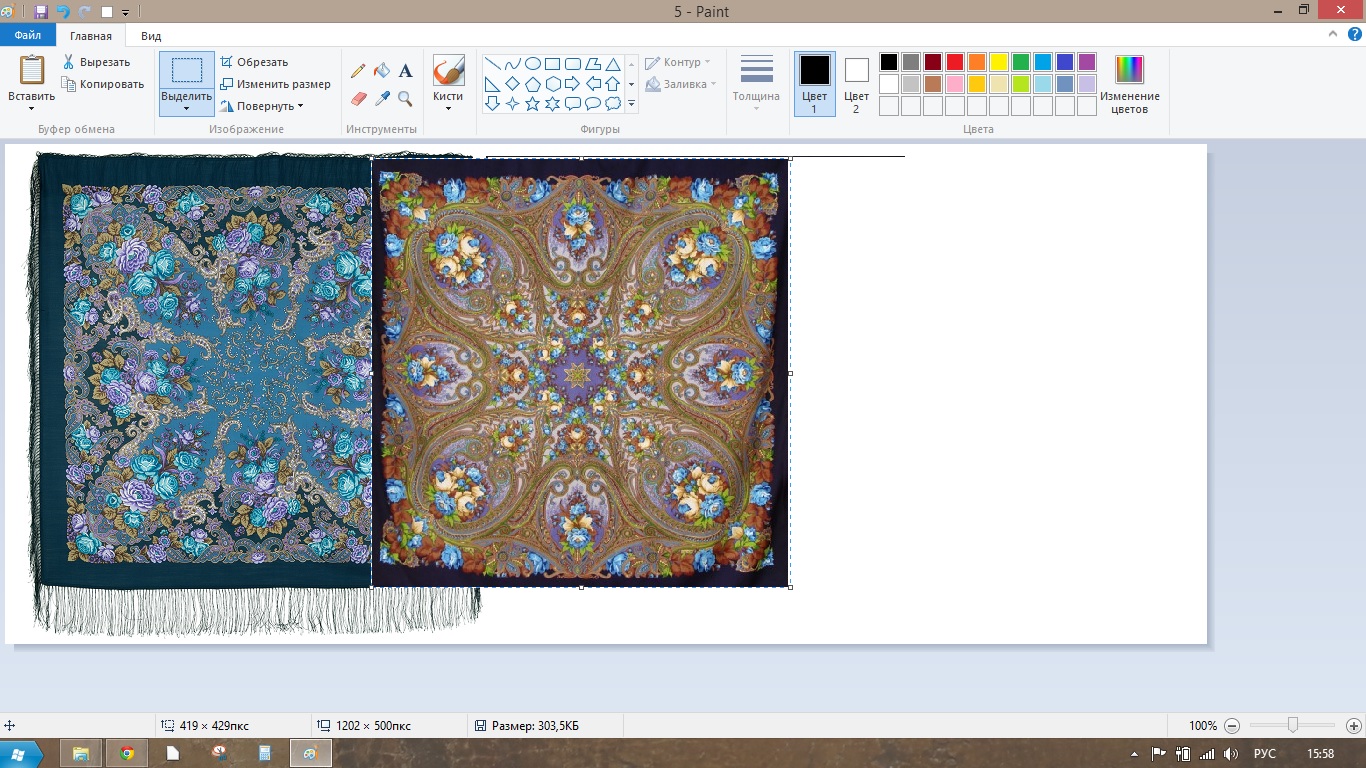Click the Save icon in the title bar
This screenshot has width=1366, height=768.
pos(41,12)
